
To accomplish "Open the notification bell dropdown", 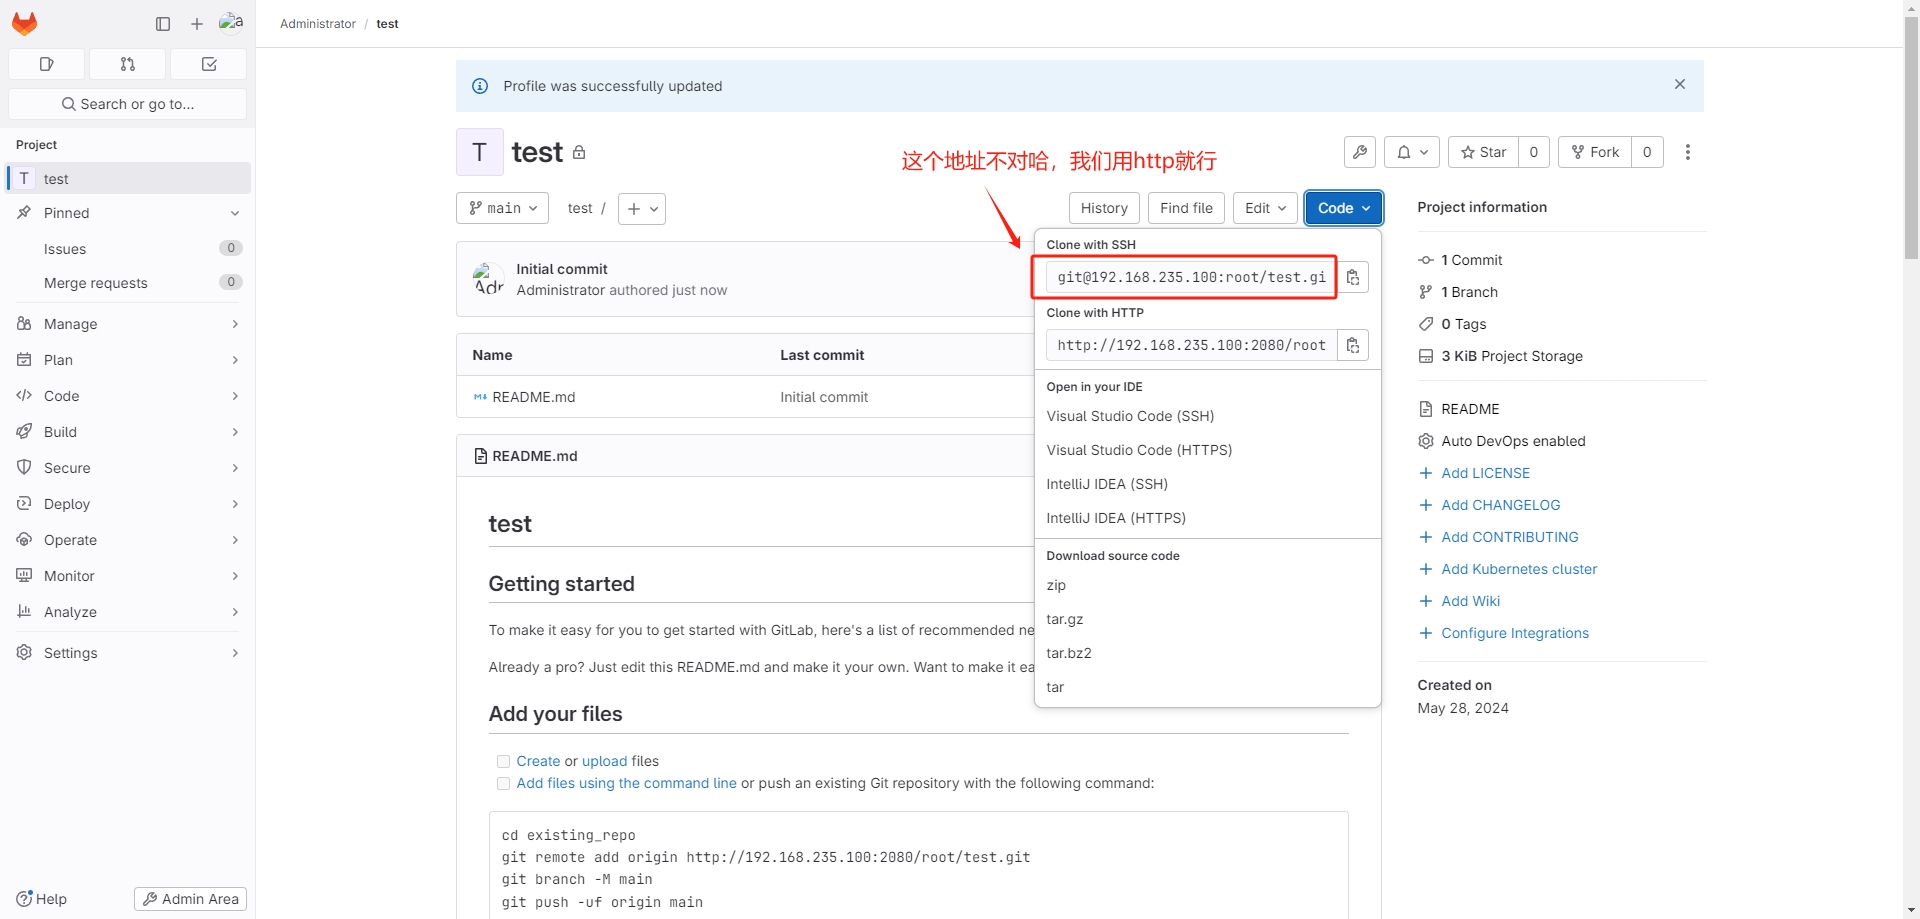I will [x=1412, y=152].
